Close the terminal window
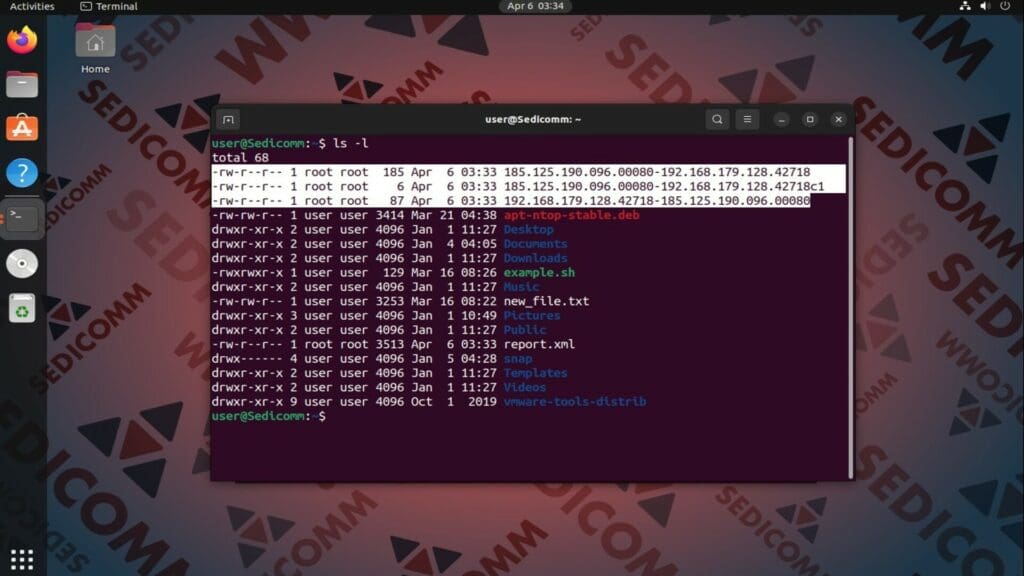The image size is (1024, 576). click(839, 120)
